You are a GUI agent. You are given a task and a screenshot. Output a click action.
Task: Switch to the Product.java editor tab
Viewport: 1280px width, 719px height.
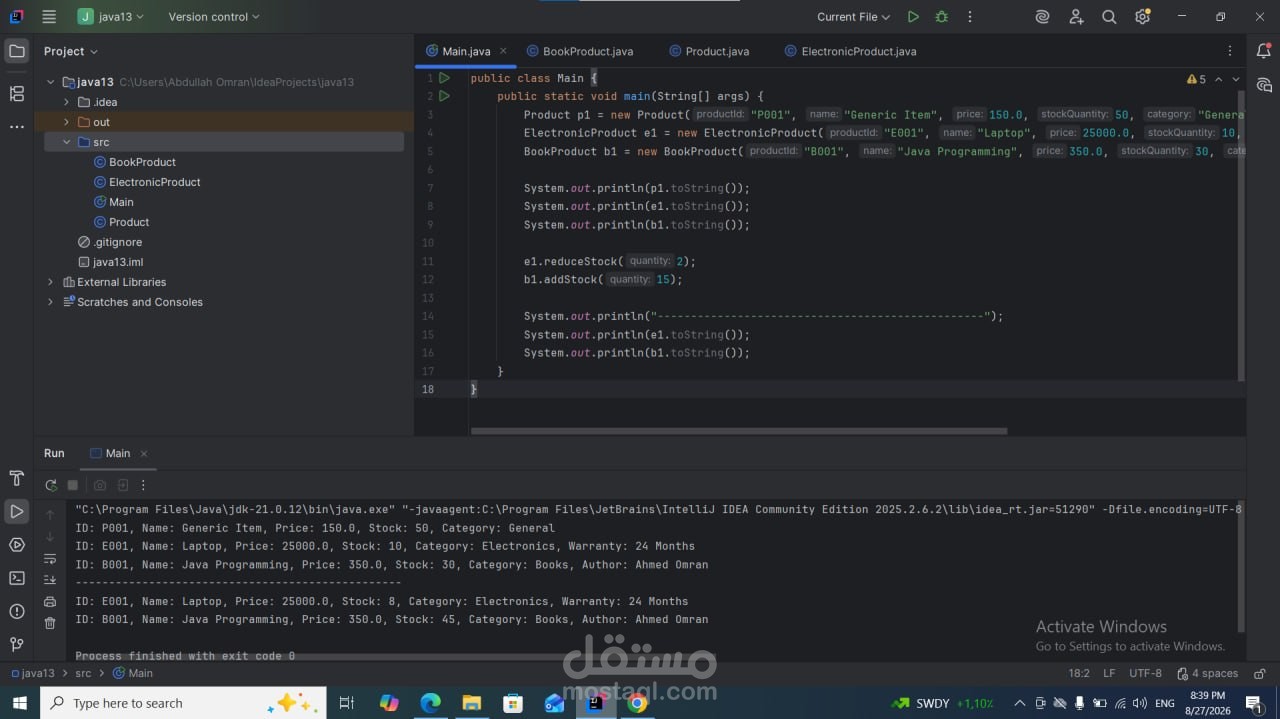pos(709,51)
